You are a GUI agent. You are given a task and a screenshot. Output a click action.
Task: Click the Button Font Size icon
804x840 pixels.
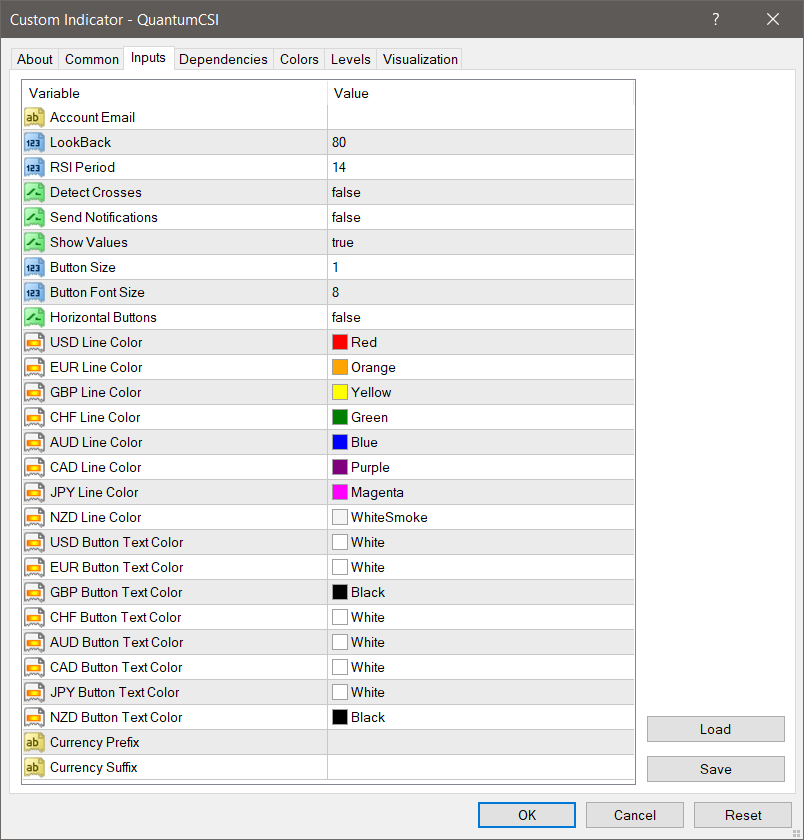pyautogui.click(x=34, y=293)
